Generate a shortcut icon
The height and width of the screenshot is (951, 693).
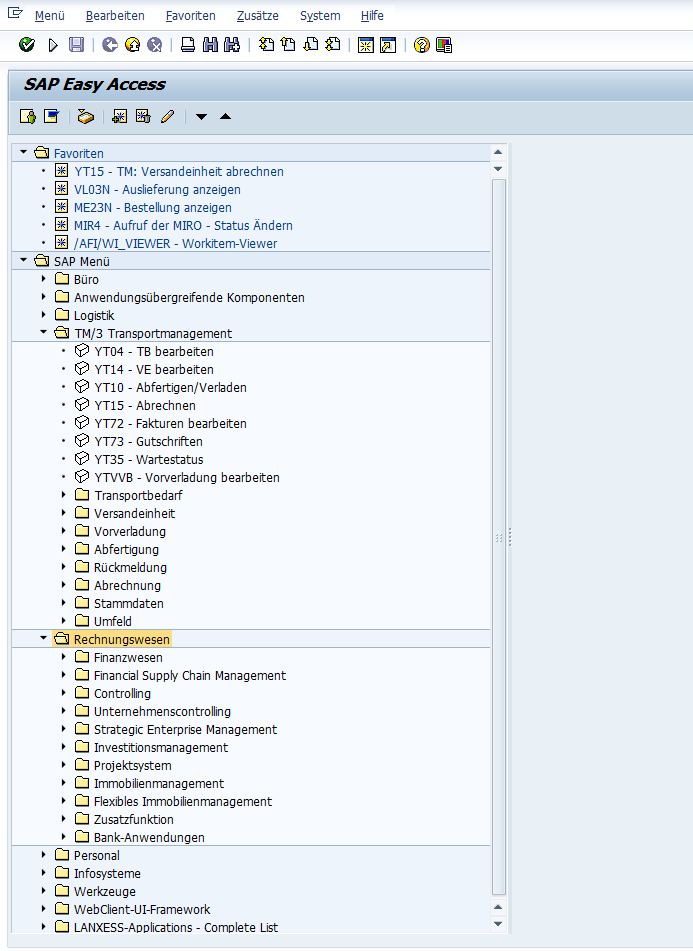[388, 45]
